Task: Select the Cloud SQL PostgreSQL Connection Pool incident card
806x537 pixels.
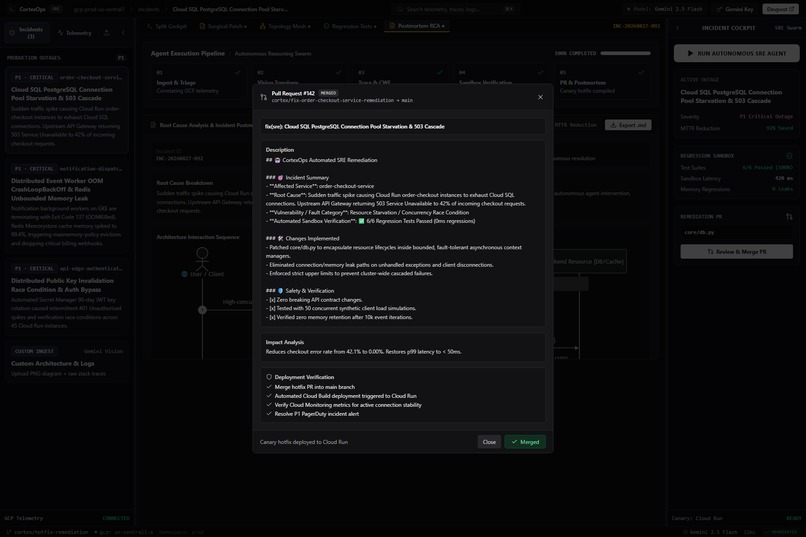Action: coord(66,110)
